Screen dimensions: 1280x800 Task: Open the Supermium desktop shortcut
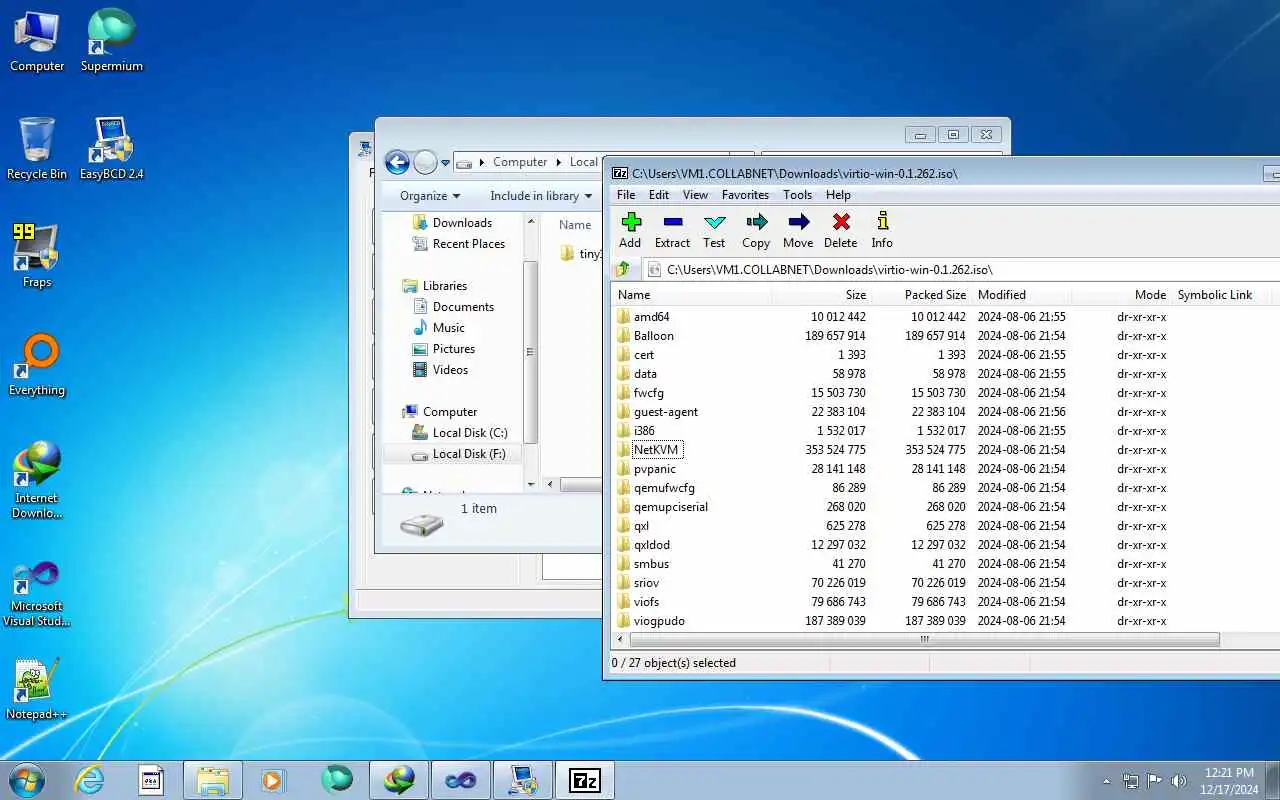tap(112, 41)
